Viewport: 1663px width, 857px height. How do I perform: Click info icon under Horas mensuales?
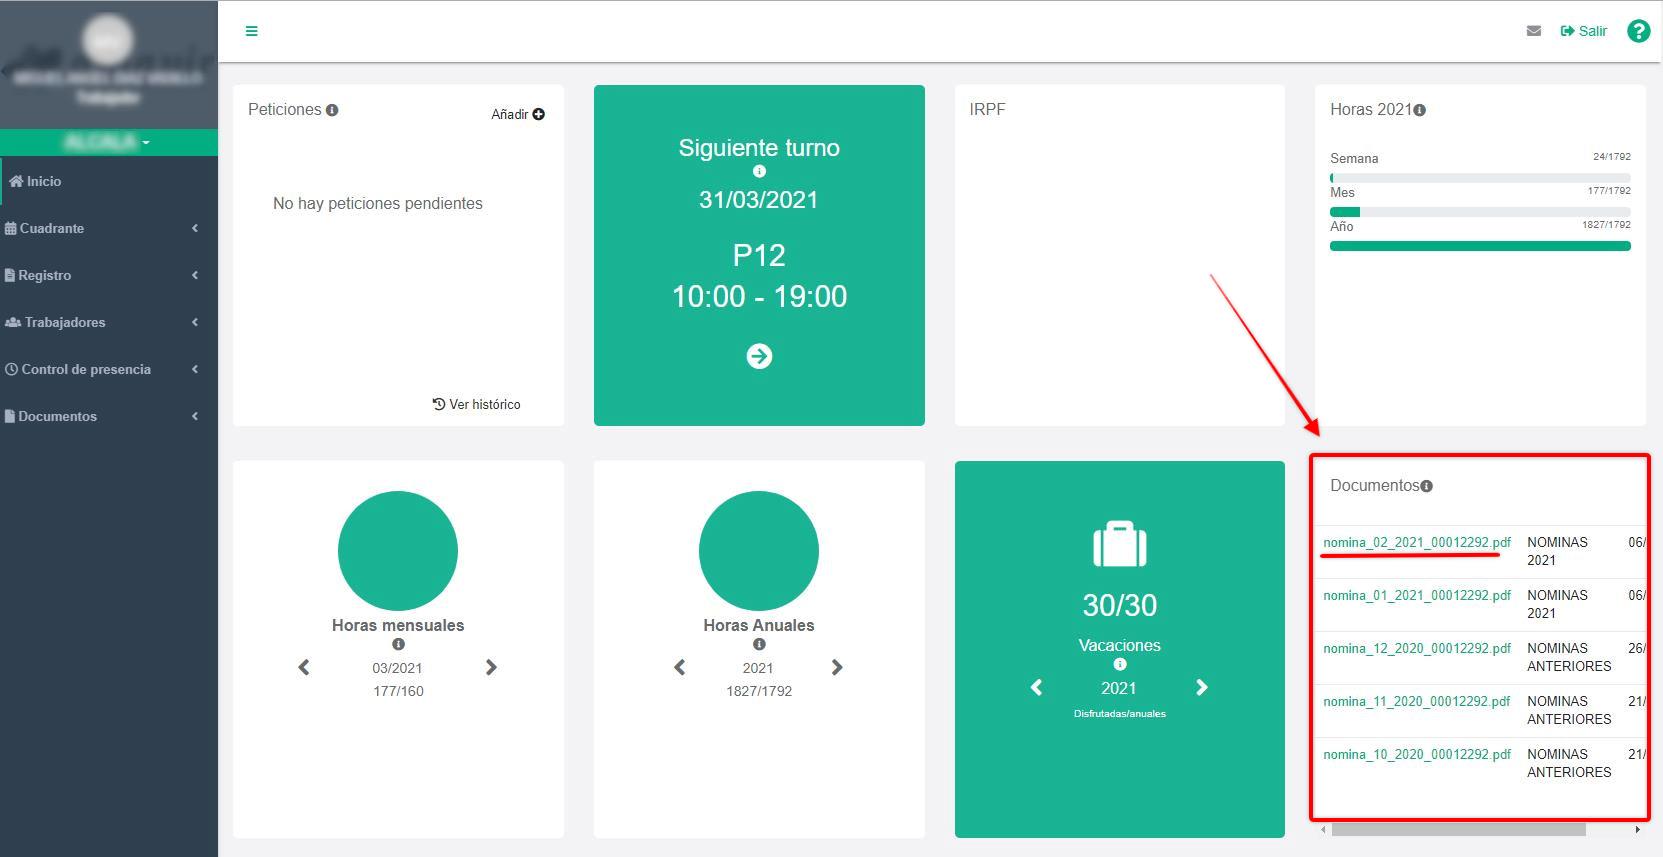point(398,644)
